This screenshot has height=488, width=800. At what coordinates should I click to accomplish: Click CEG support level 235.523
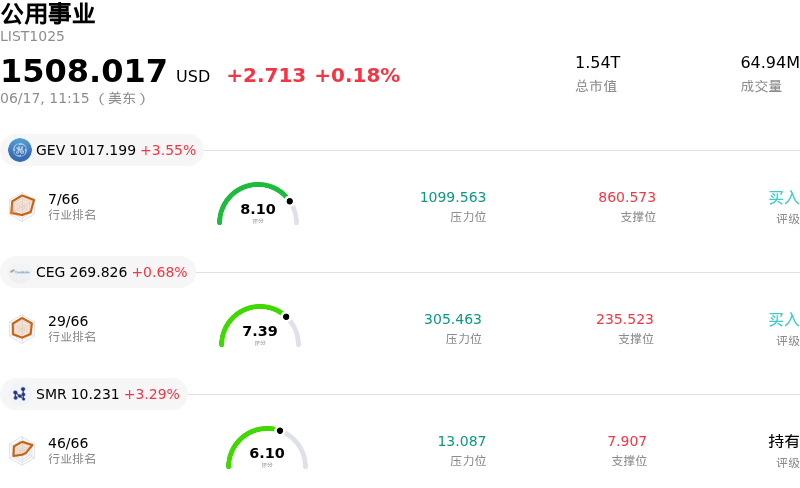625,319
